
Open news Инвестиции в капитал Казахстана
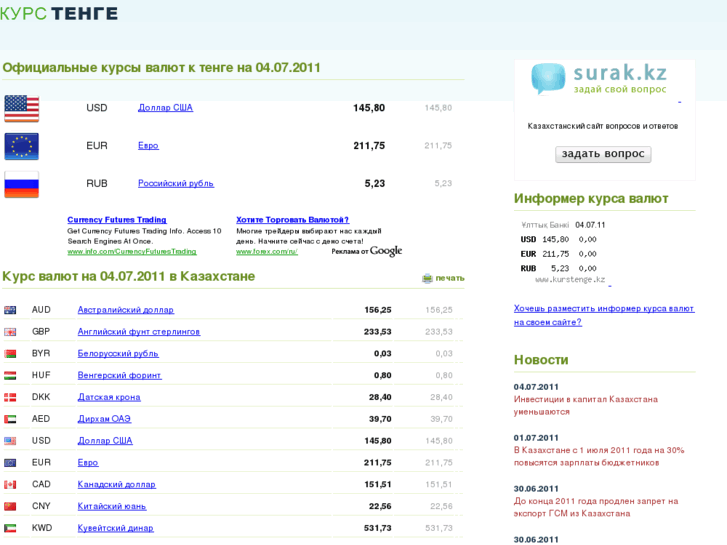[x=586, y=405]
